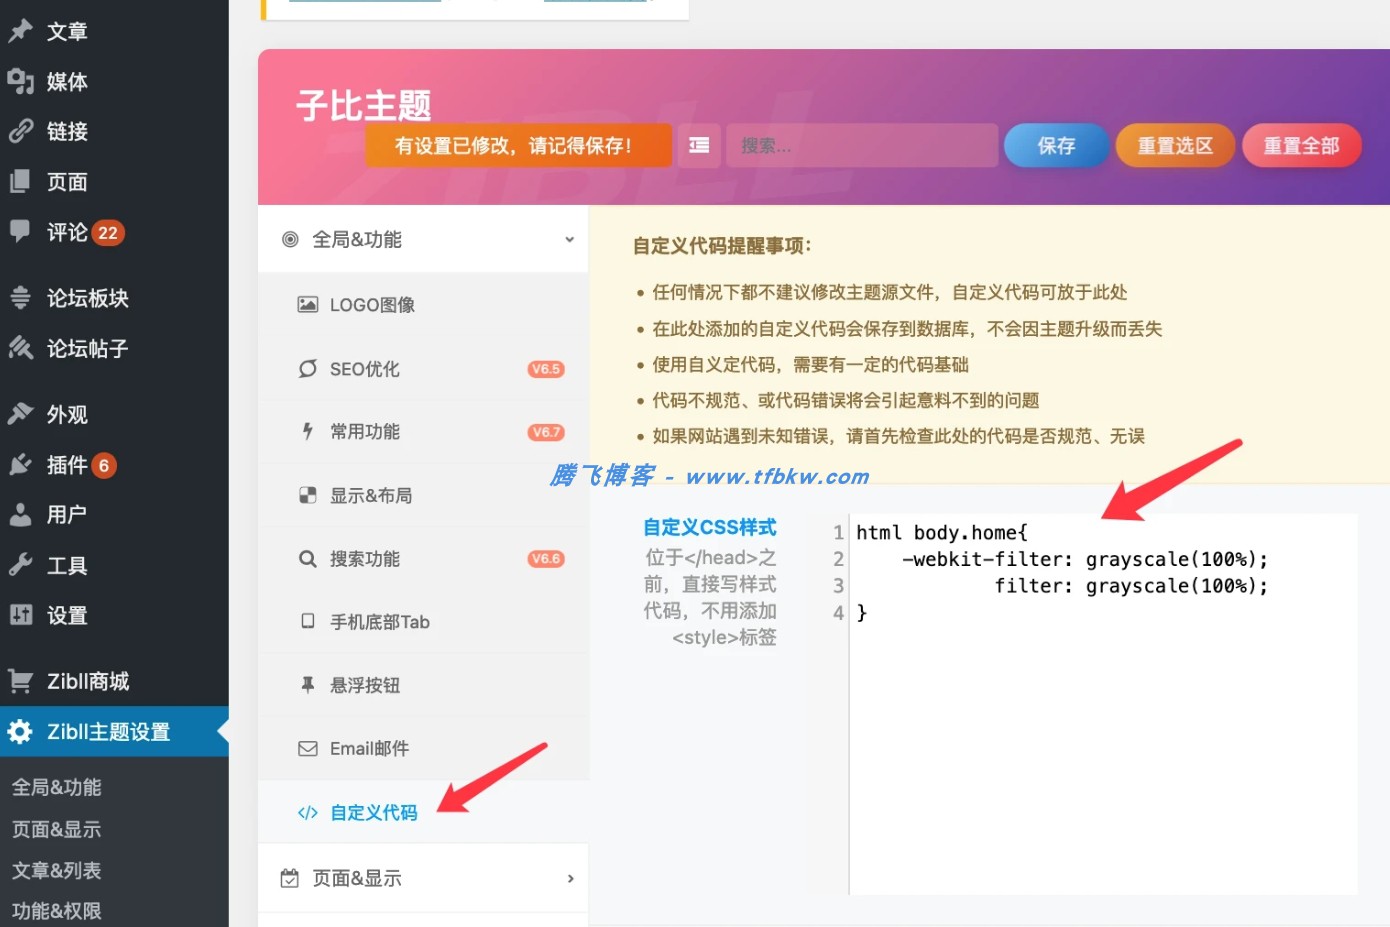The height and width of the screenshot is (927, 1390).
Task: Select 文章&列表 in the sidebar submenu
Action: coord(57,870)
